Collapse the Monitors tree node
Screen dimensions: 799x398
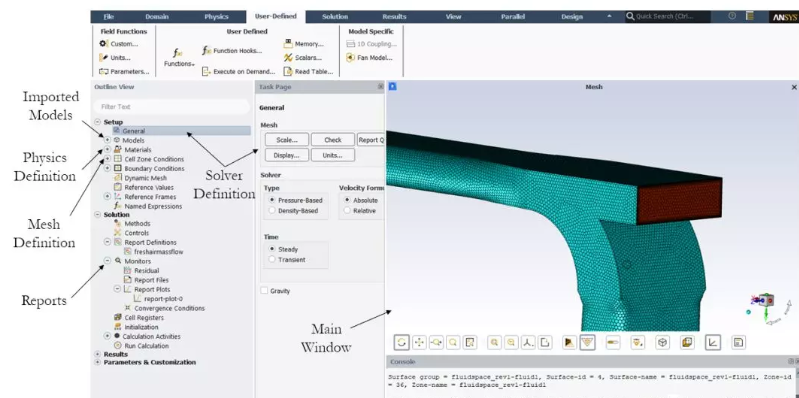107,260
